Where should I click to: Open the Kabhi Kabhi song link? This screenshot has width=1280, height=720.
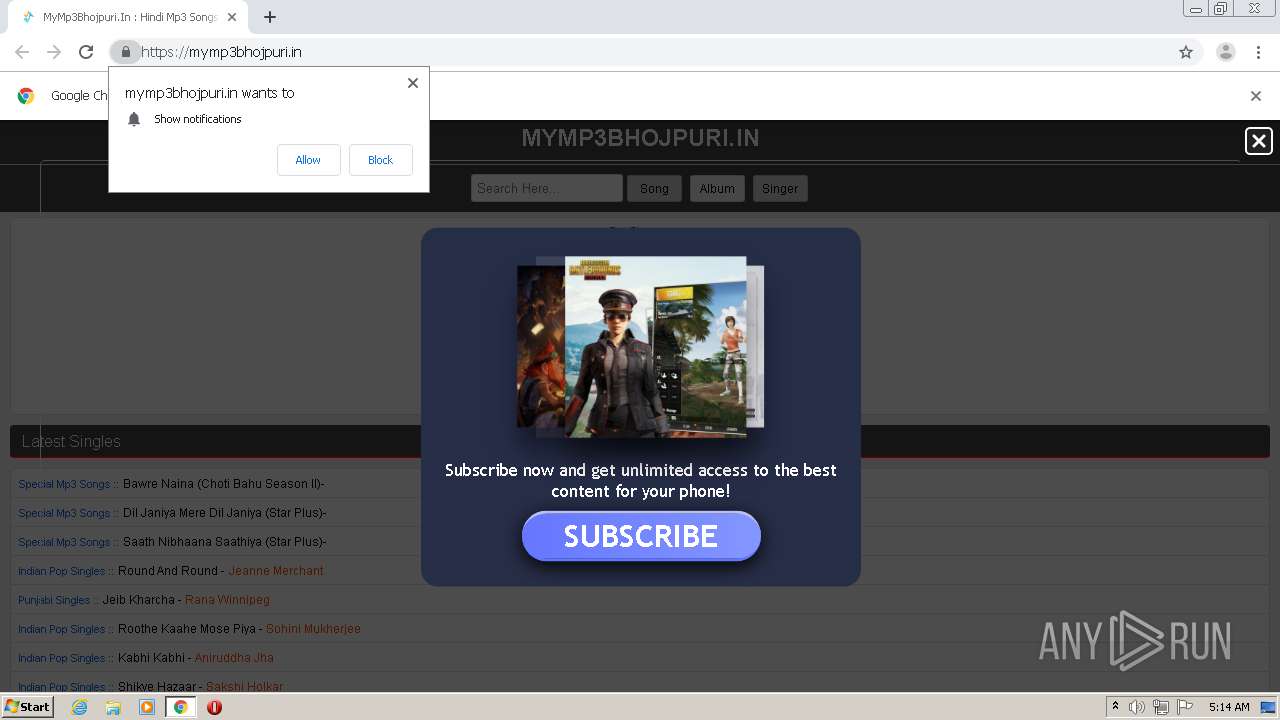pos(151,658)
